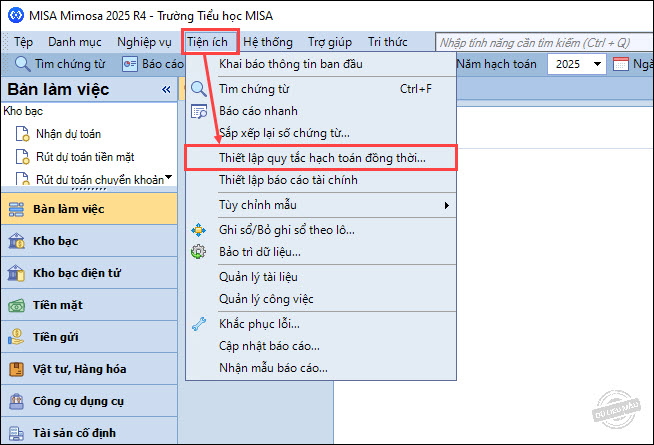Click the Kho bạc group heading
Screen dimensions: 654x445
pyautogui.click(x=23, y=111)
